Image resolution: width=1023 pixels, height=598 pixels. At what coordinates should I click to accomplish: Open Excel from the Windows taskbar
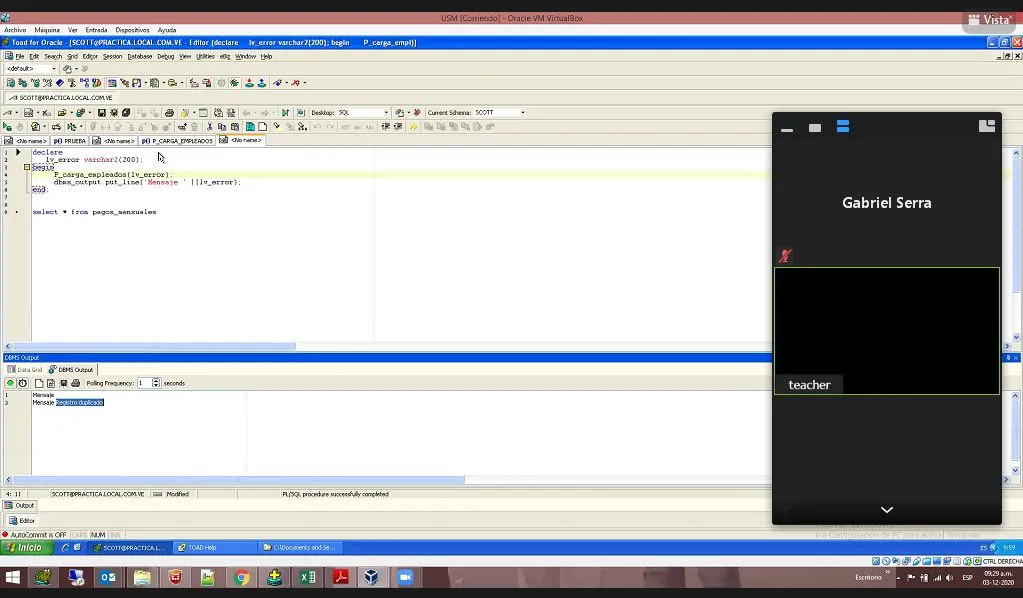click(307, 577)
